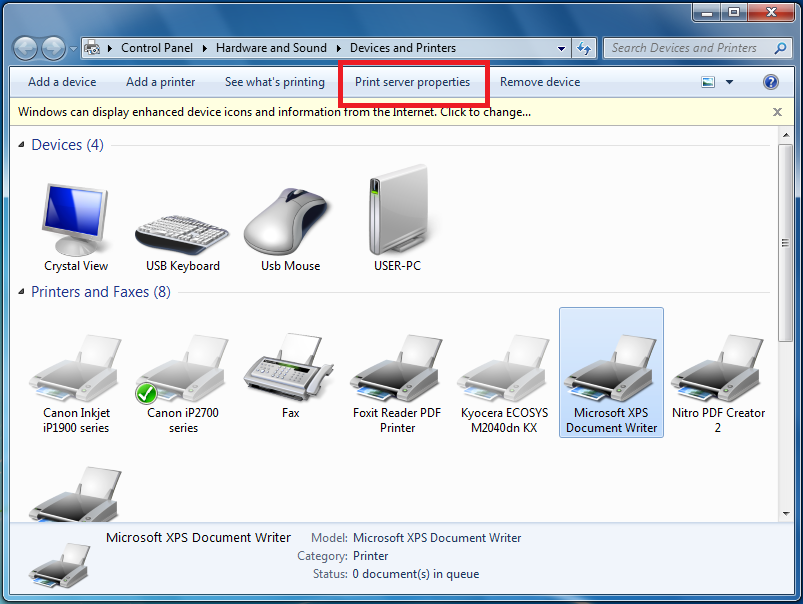
Task: Click the scrollbar down arrow
Action: point(786,513)
